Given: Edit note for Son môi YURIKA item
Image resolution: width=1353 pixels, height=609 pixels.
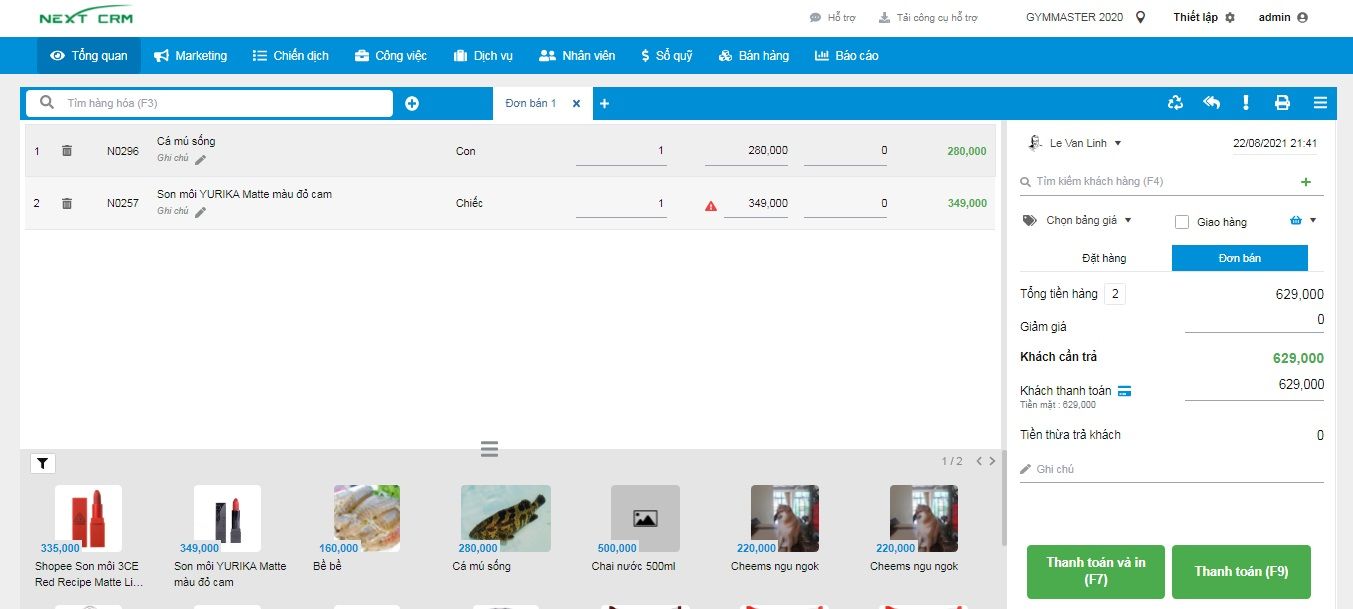Looking at the screenshot, I should [x=201, y=212].
